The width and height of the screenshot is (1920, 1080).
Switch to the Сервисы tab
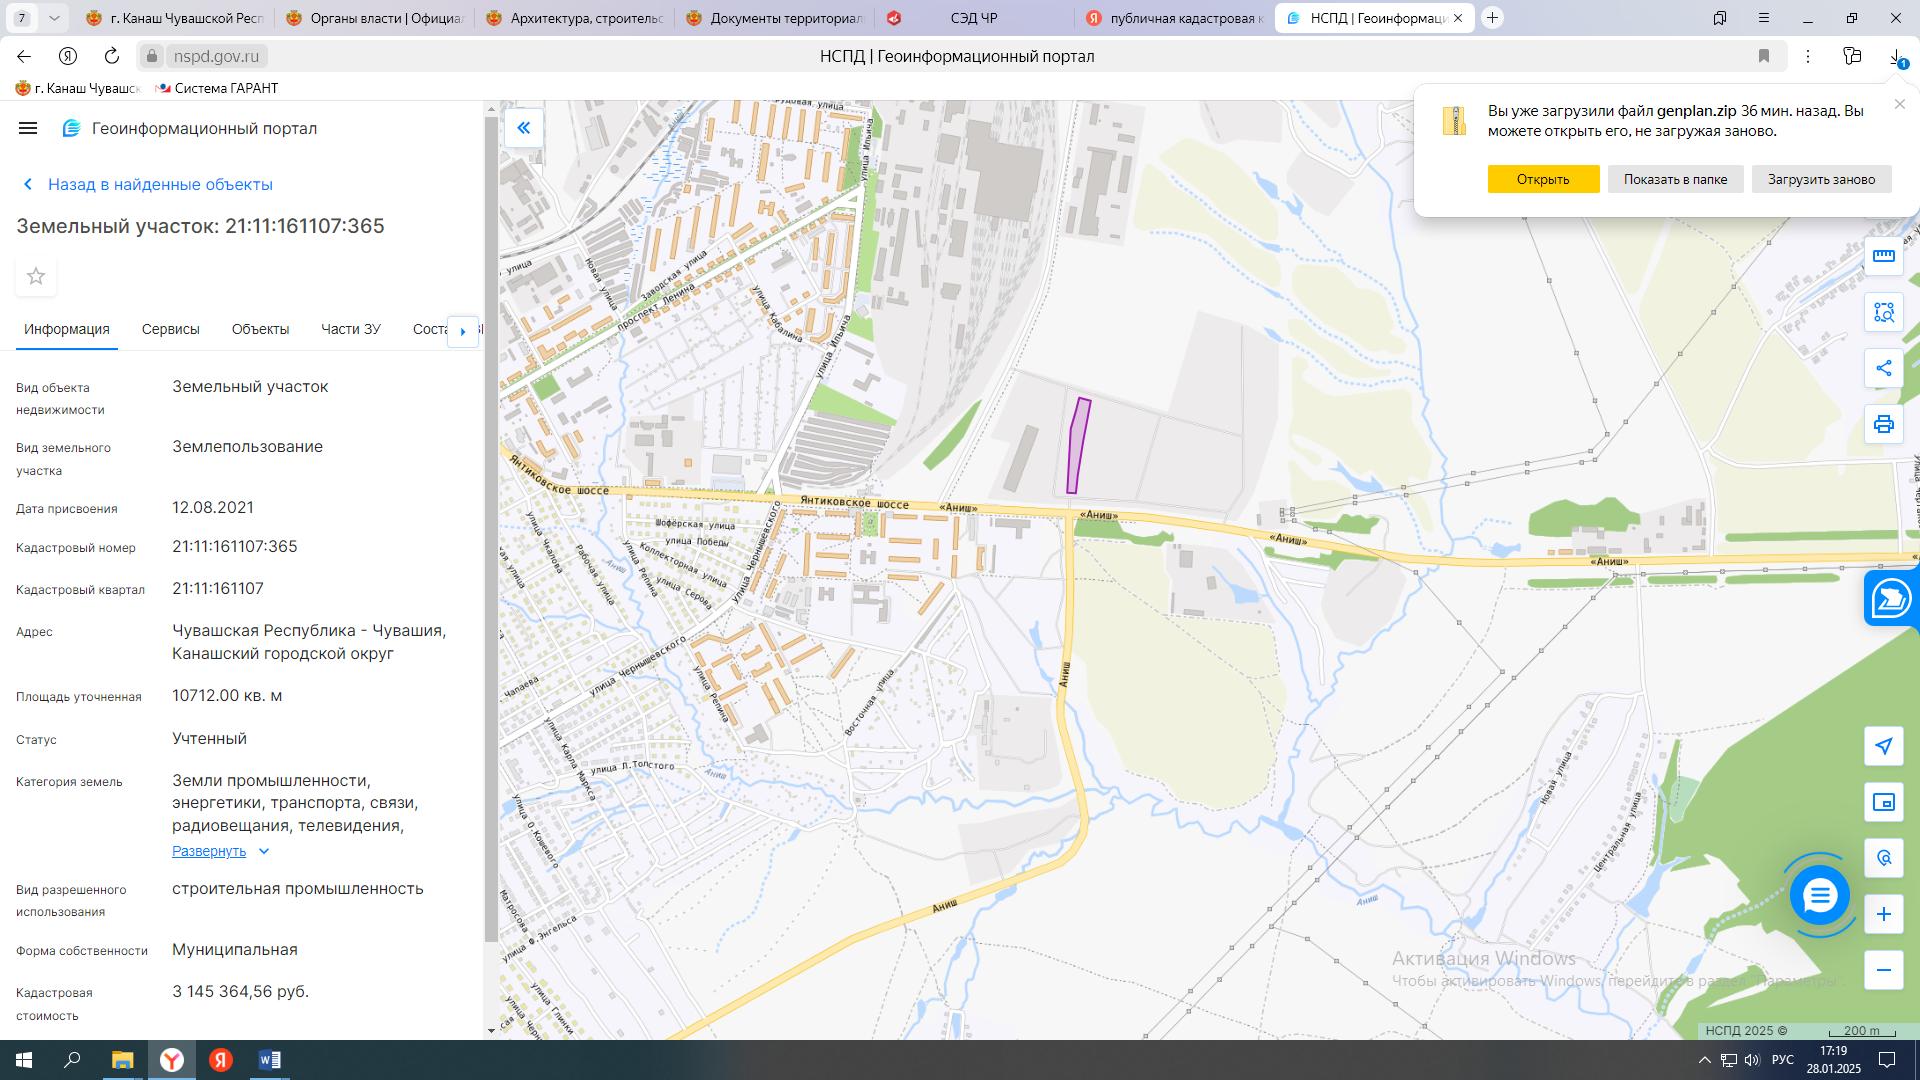pyautogui.click(x=170, y=329)
